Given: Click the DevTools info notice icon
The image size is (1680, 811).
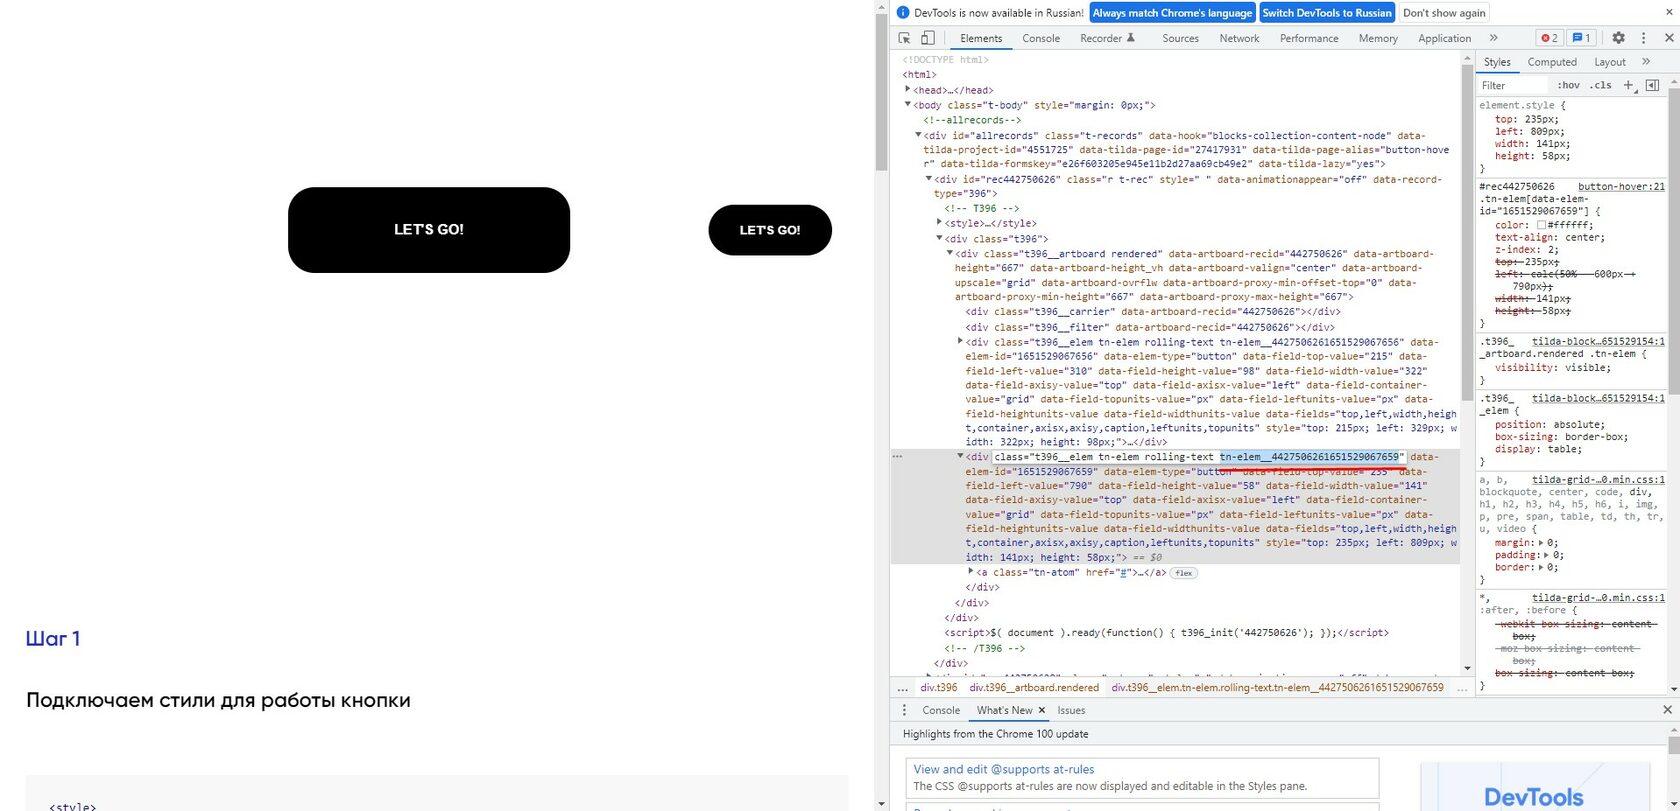Looking at the screenshot, I should (x=903, y=13).
